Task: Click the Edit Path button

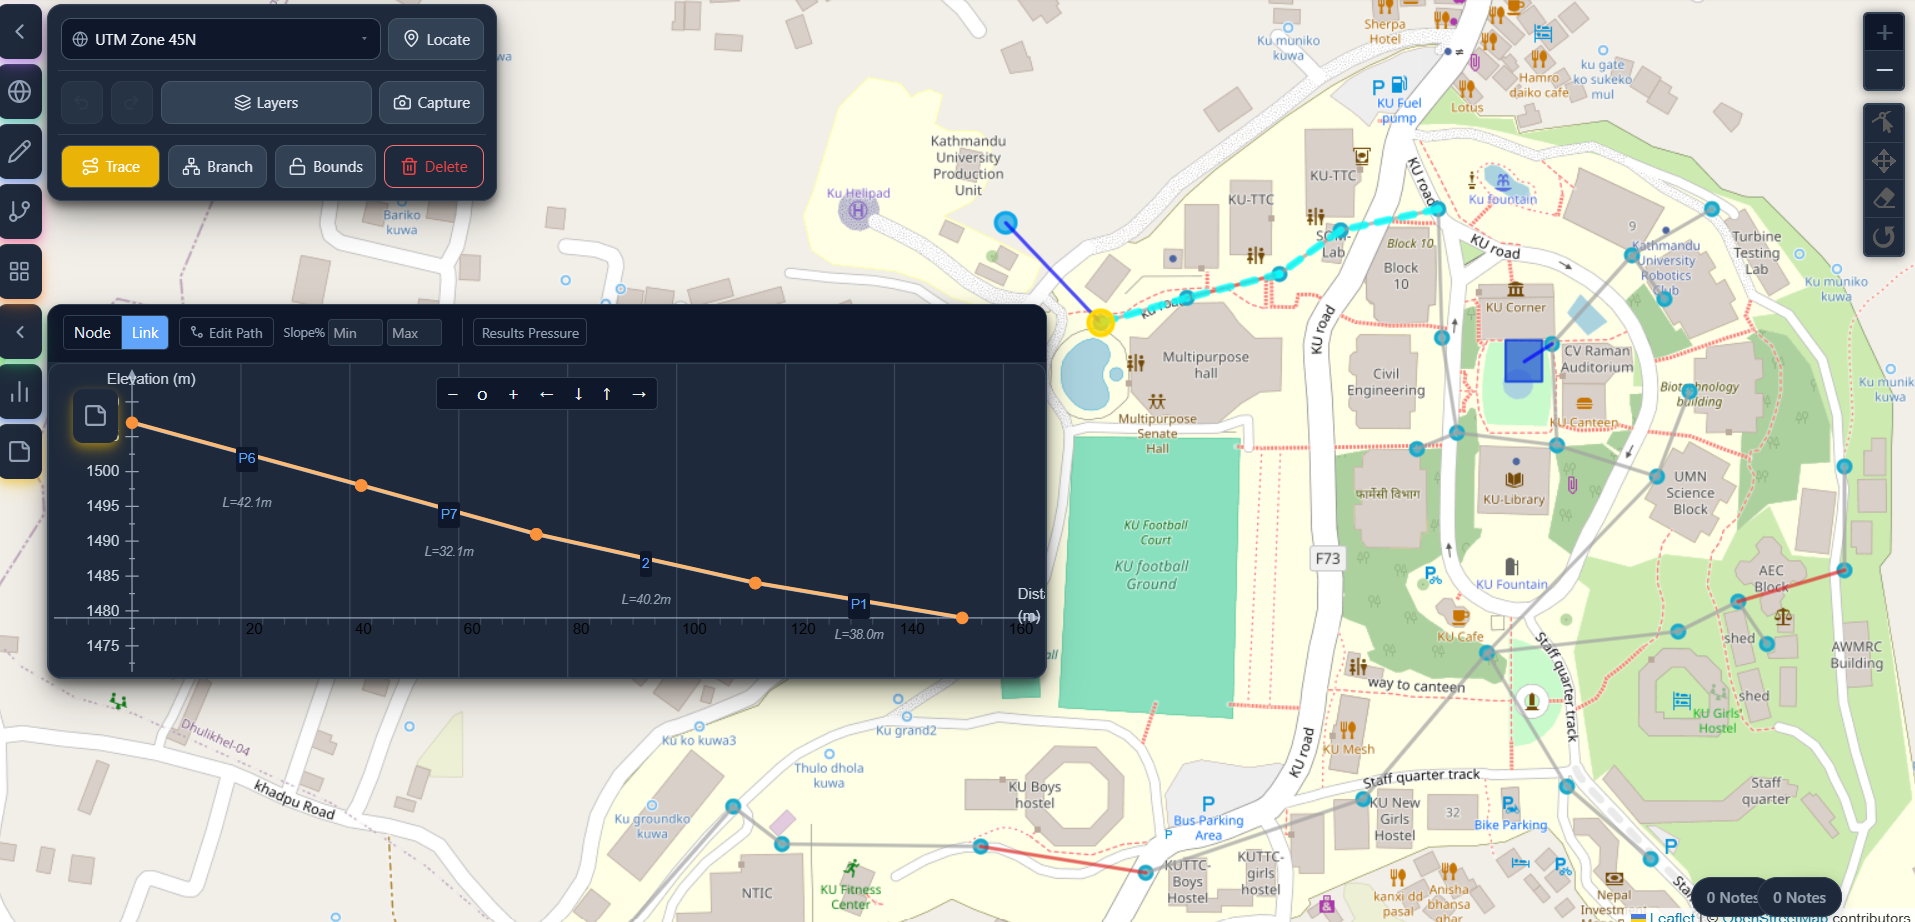Action: 227,333
